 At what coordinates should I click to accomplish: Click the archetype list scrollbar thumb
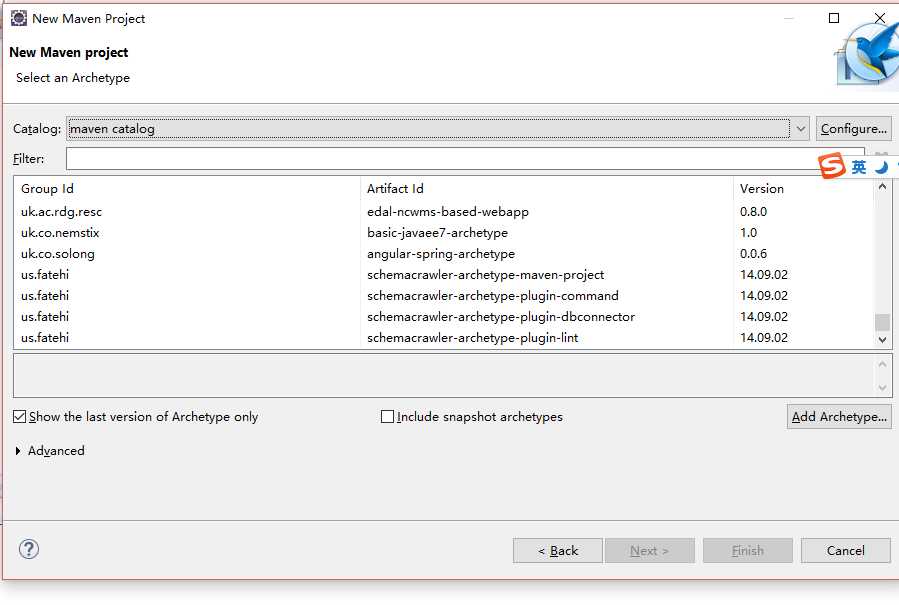[882, 322]
